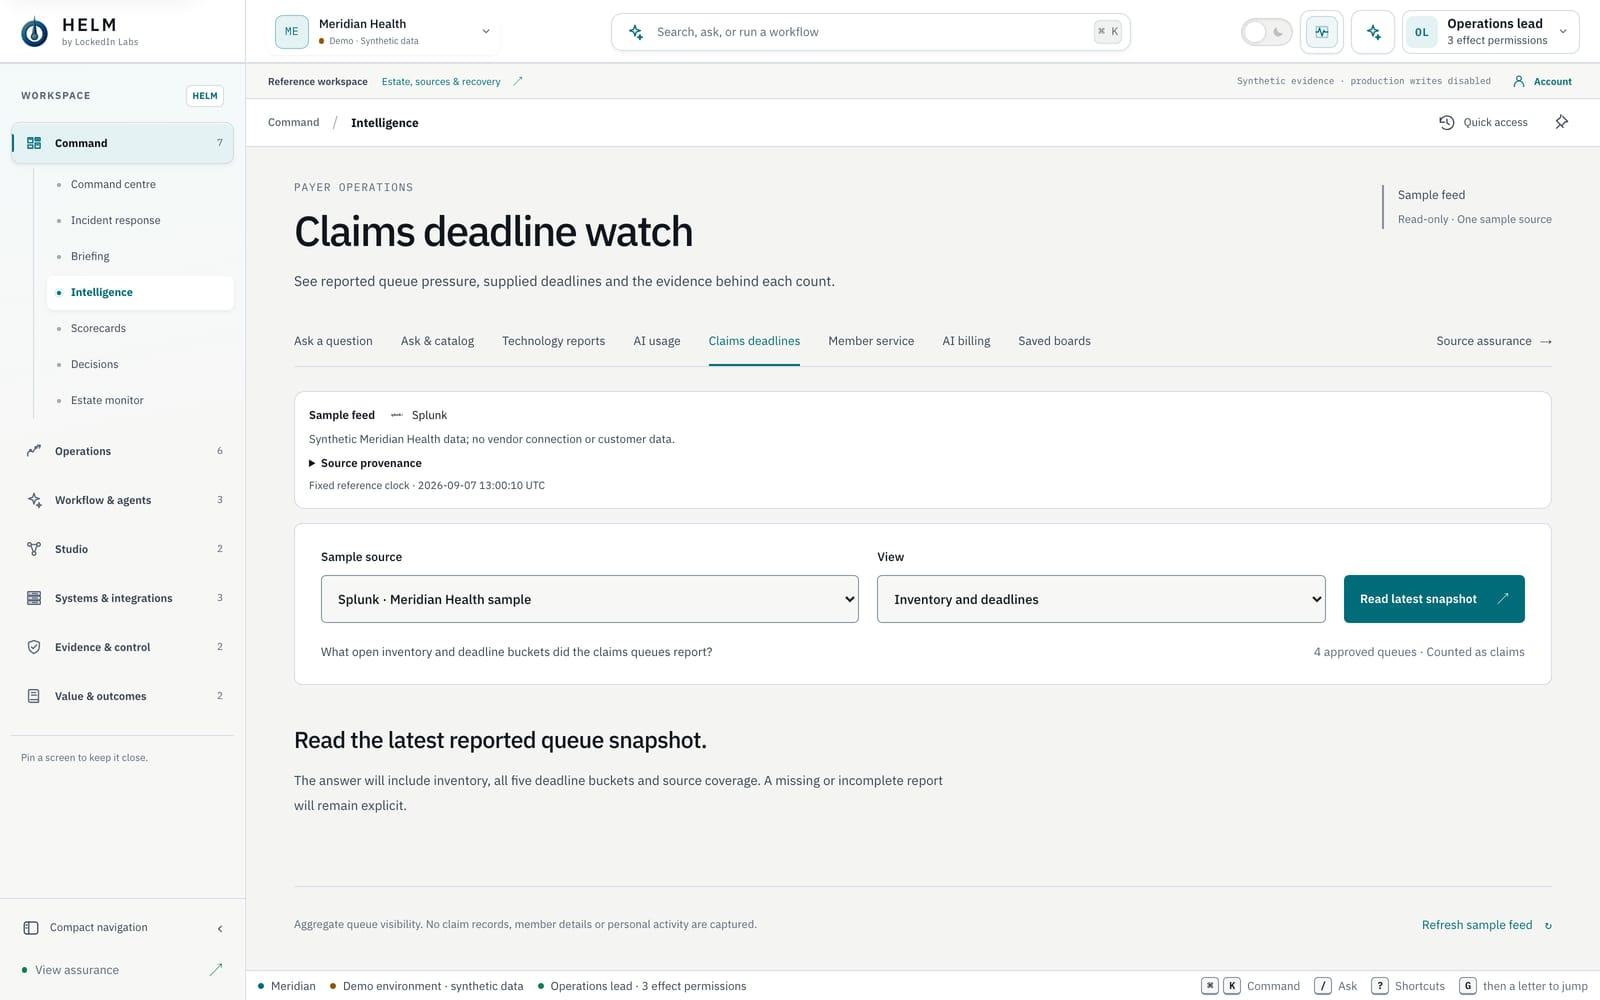
Task: Click the Value & outcomes document icon
Action: [x=34, y=696]
